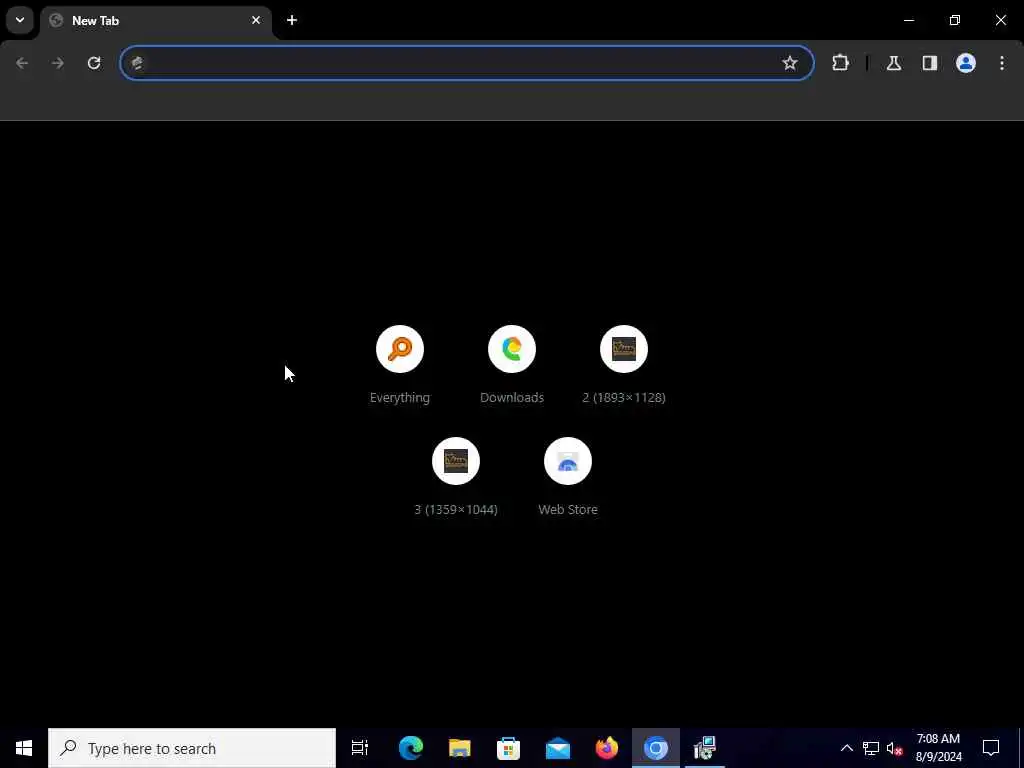Open the notifications action center
Viewport: 1024px width, 768px height.
pyautogui.click(x=991, y=748)
